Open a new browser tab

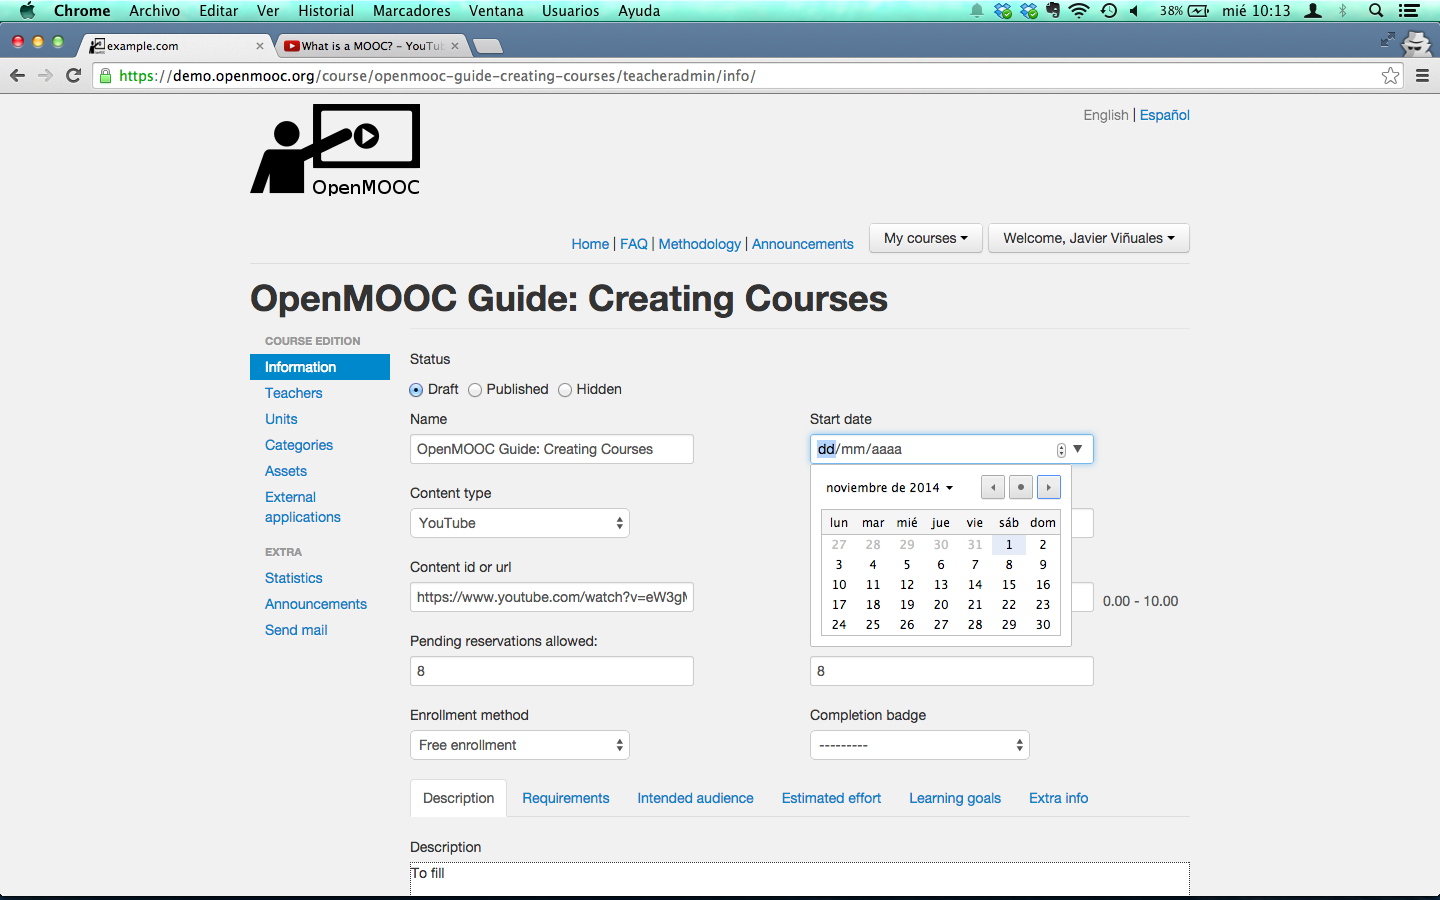(x=488, y=46)
